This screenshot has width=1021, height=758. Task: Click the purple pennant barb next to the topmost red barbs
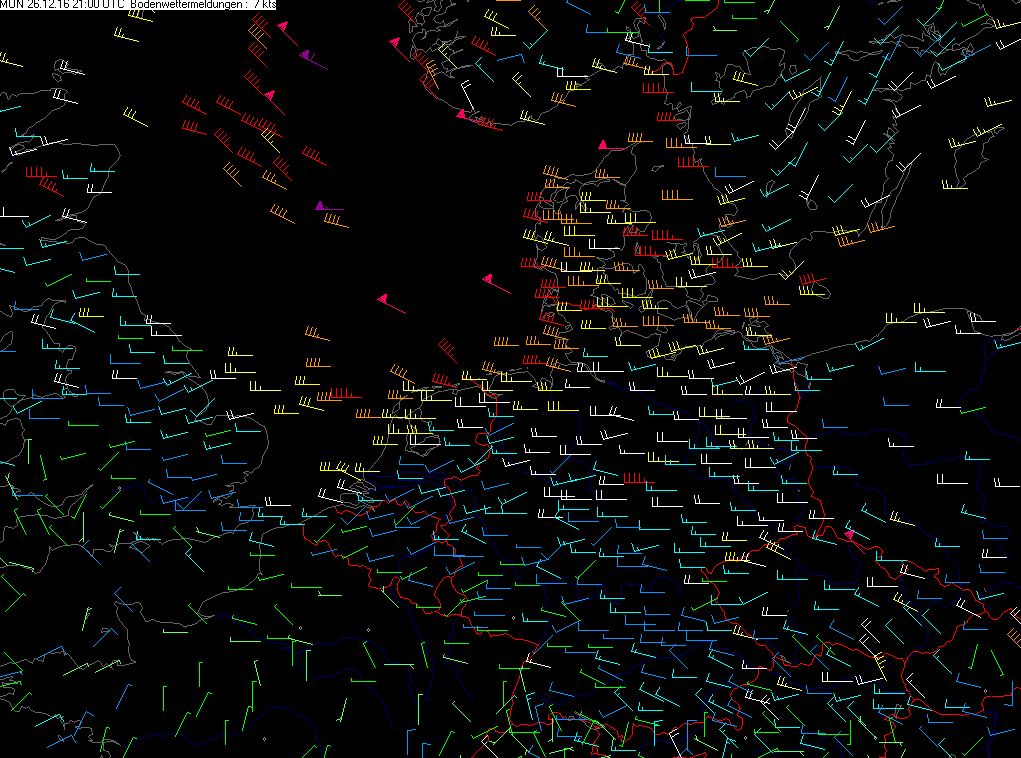pyautogui.click(x=313, y=59)
